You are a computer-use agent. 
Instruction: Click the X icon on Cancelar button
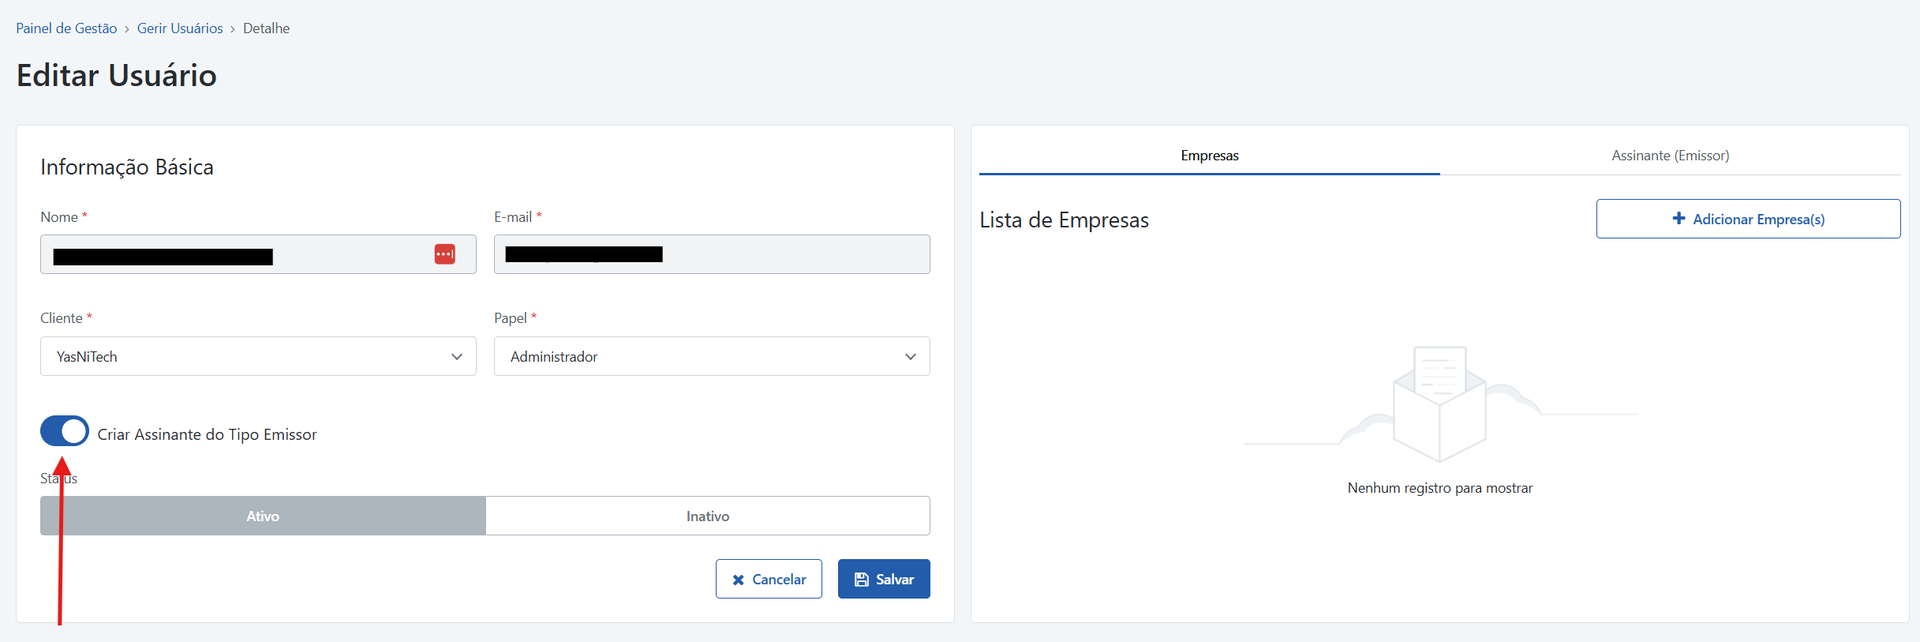738,580
